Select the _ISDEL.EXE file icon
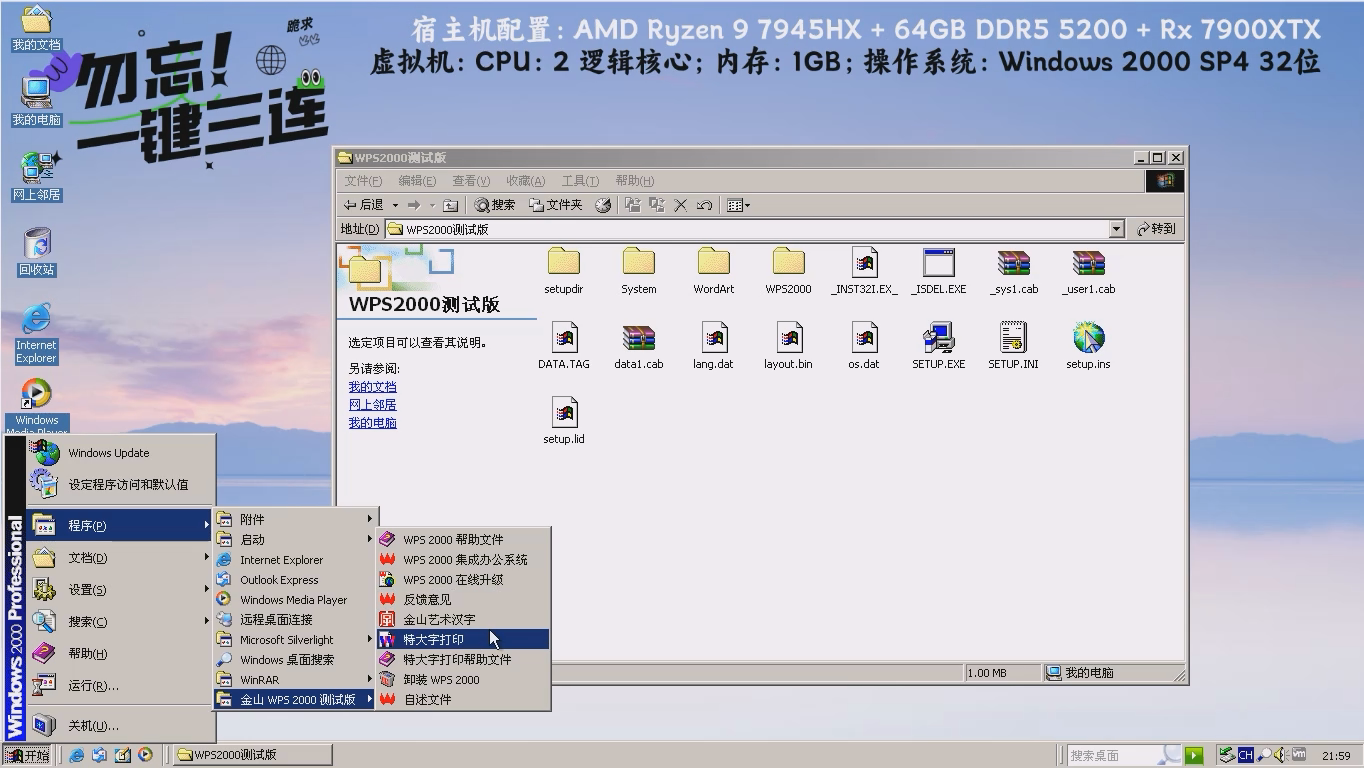Image resolution: width=1364 pixels, height=768 pixels. (x=938, y=263)
